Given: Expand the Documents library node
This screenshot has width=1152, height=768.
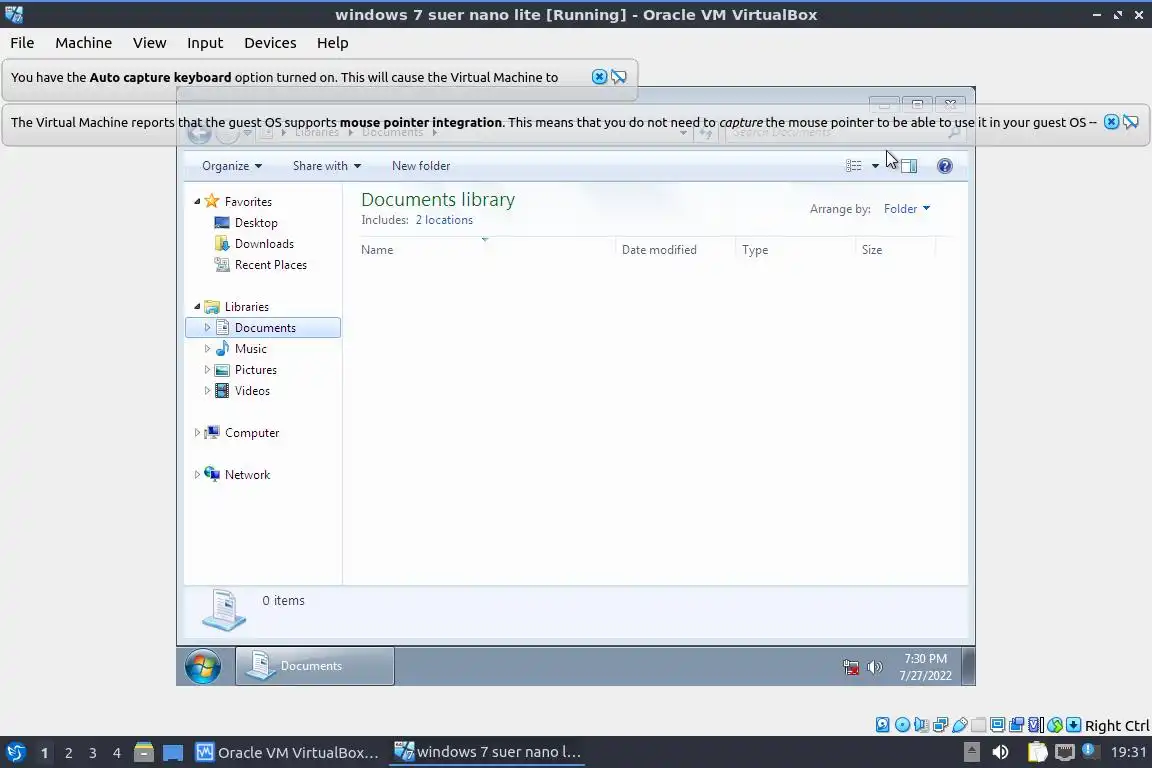Looking at the screenshot, I should click(207, 328).
